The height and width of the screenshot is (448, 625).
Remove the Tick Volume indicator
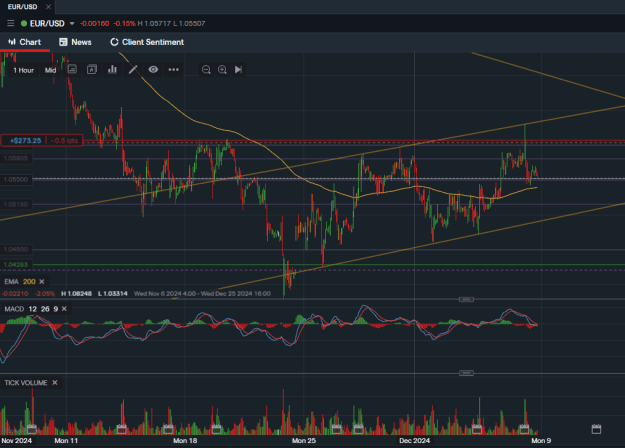pos(55,383)
